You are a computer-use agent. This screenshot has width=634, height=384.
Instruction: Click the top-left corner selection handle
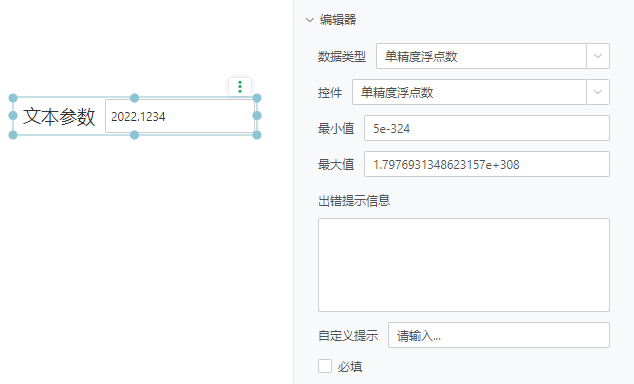[x=13, y=98]
